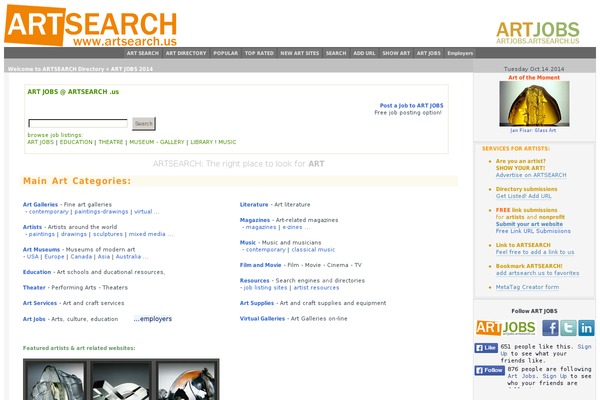Open the first featured artist thumbnail

coord(55,381)
